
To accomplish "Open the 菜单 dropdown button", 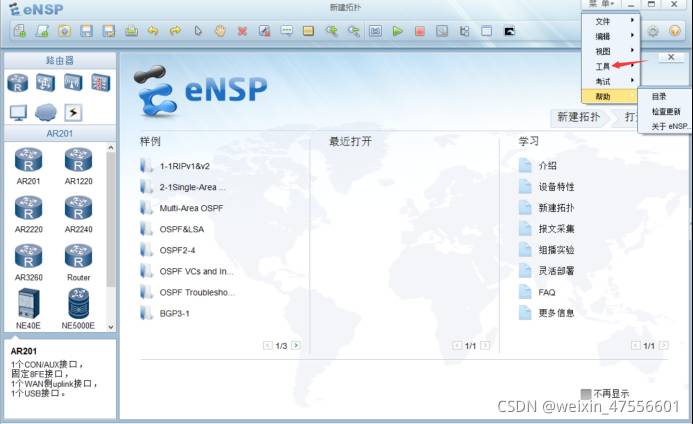I will 602,4.
